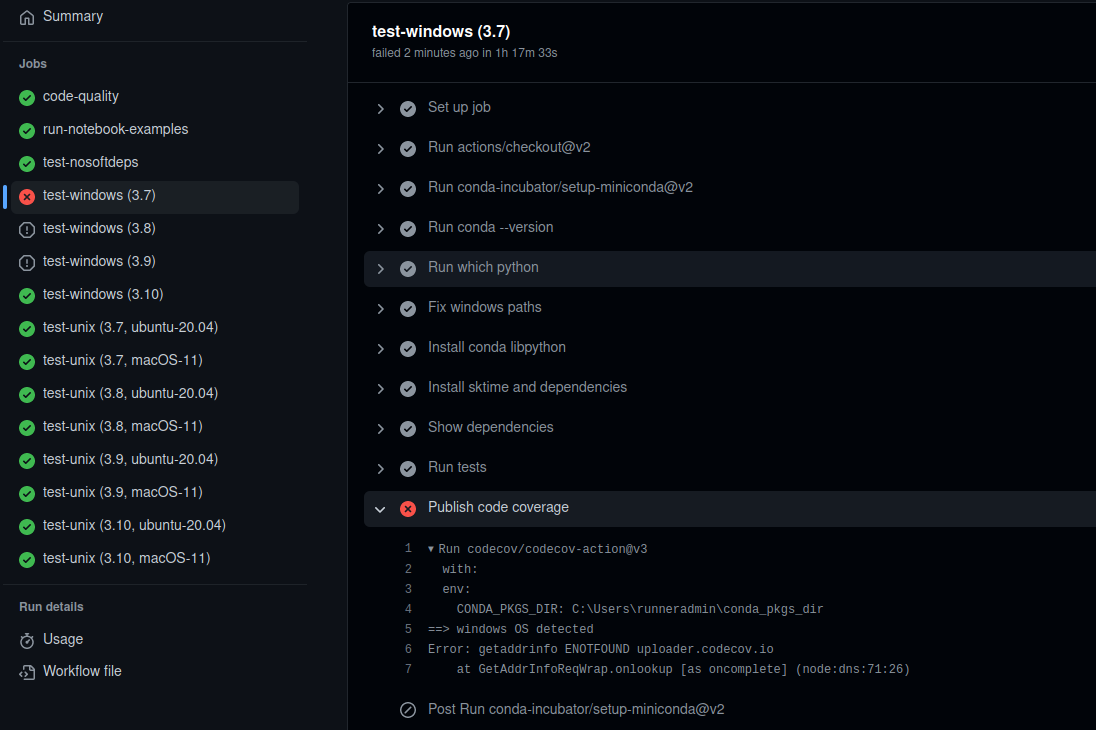This screenshot has width=1096, height=730.
Task: Click the skipped circle icon beside Post Run conda-incubator/setup-miniconda@v2
Action: [x=408, y=709]
